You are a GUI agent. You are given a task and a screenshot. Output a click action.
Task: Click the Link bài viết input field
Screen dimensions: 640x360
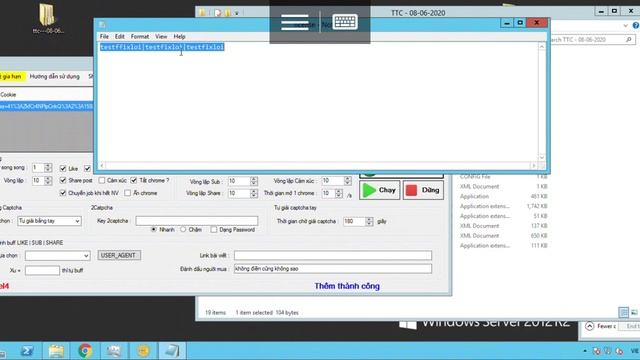(333, 256)
